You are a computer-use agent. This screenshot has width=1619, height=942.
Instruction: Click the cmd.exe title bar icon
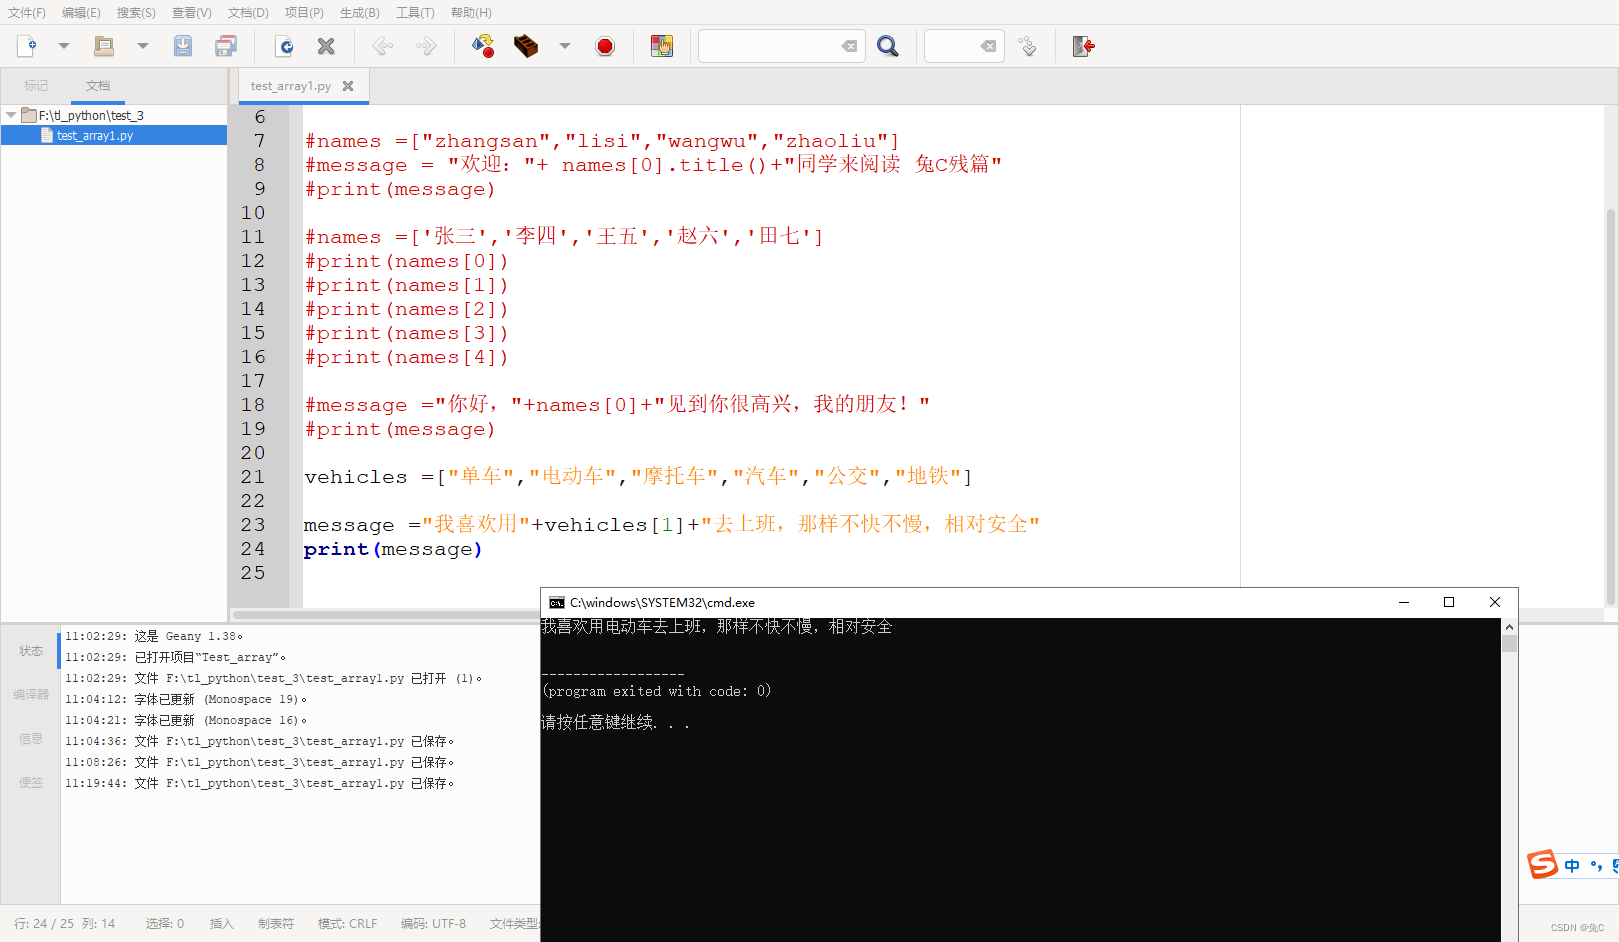click(x=557, y=602)
